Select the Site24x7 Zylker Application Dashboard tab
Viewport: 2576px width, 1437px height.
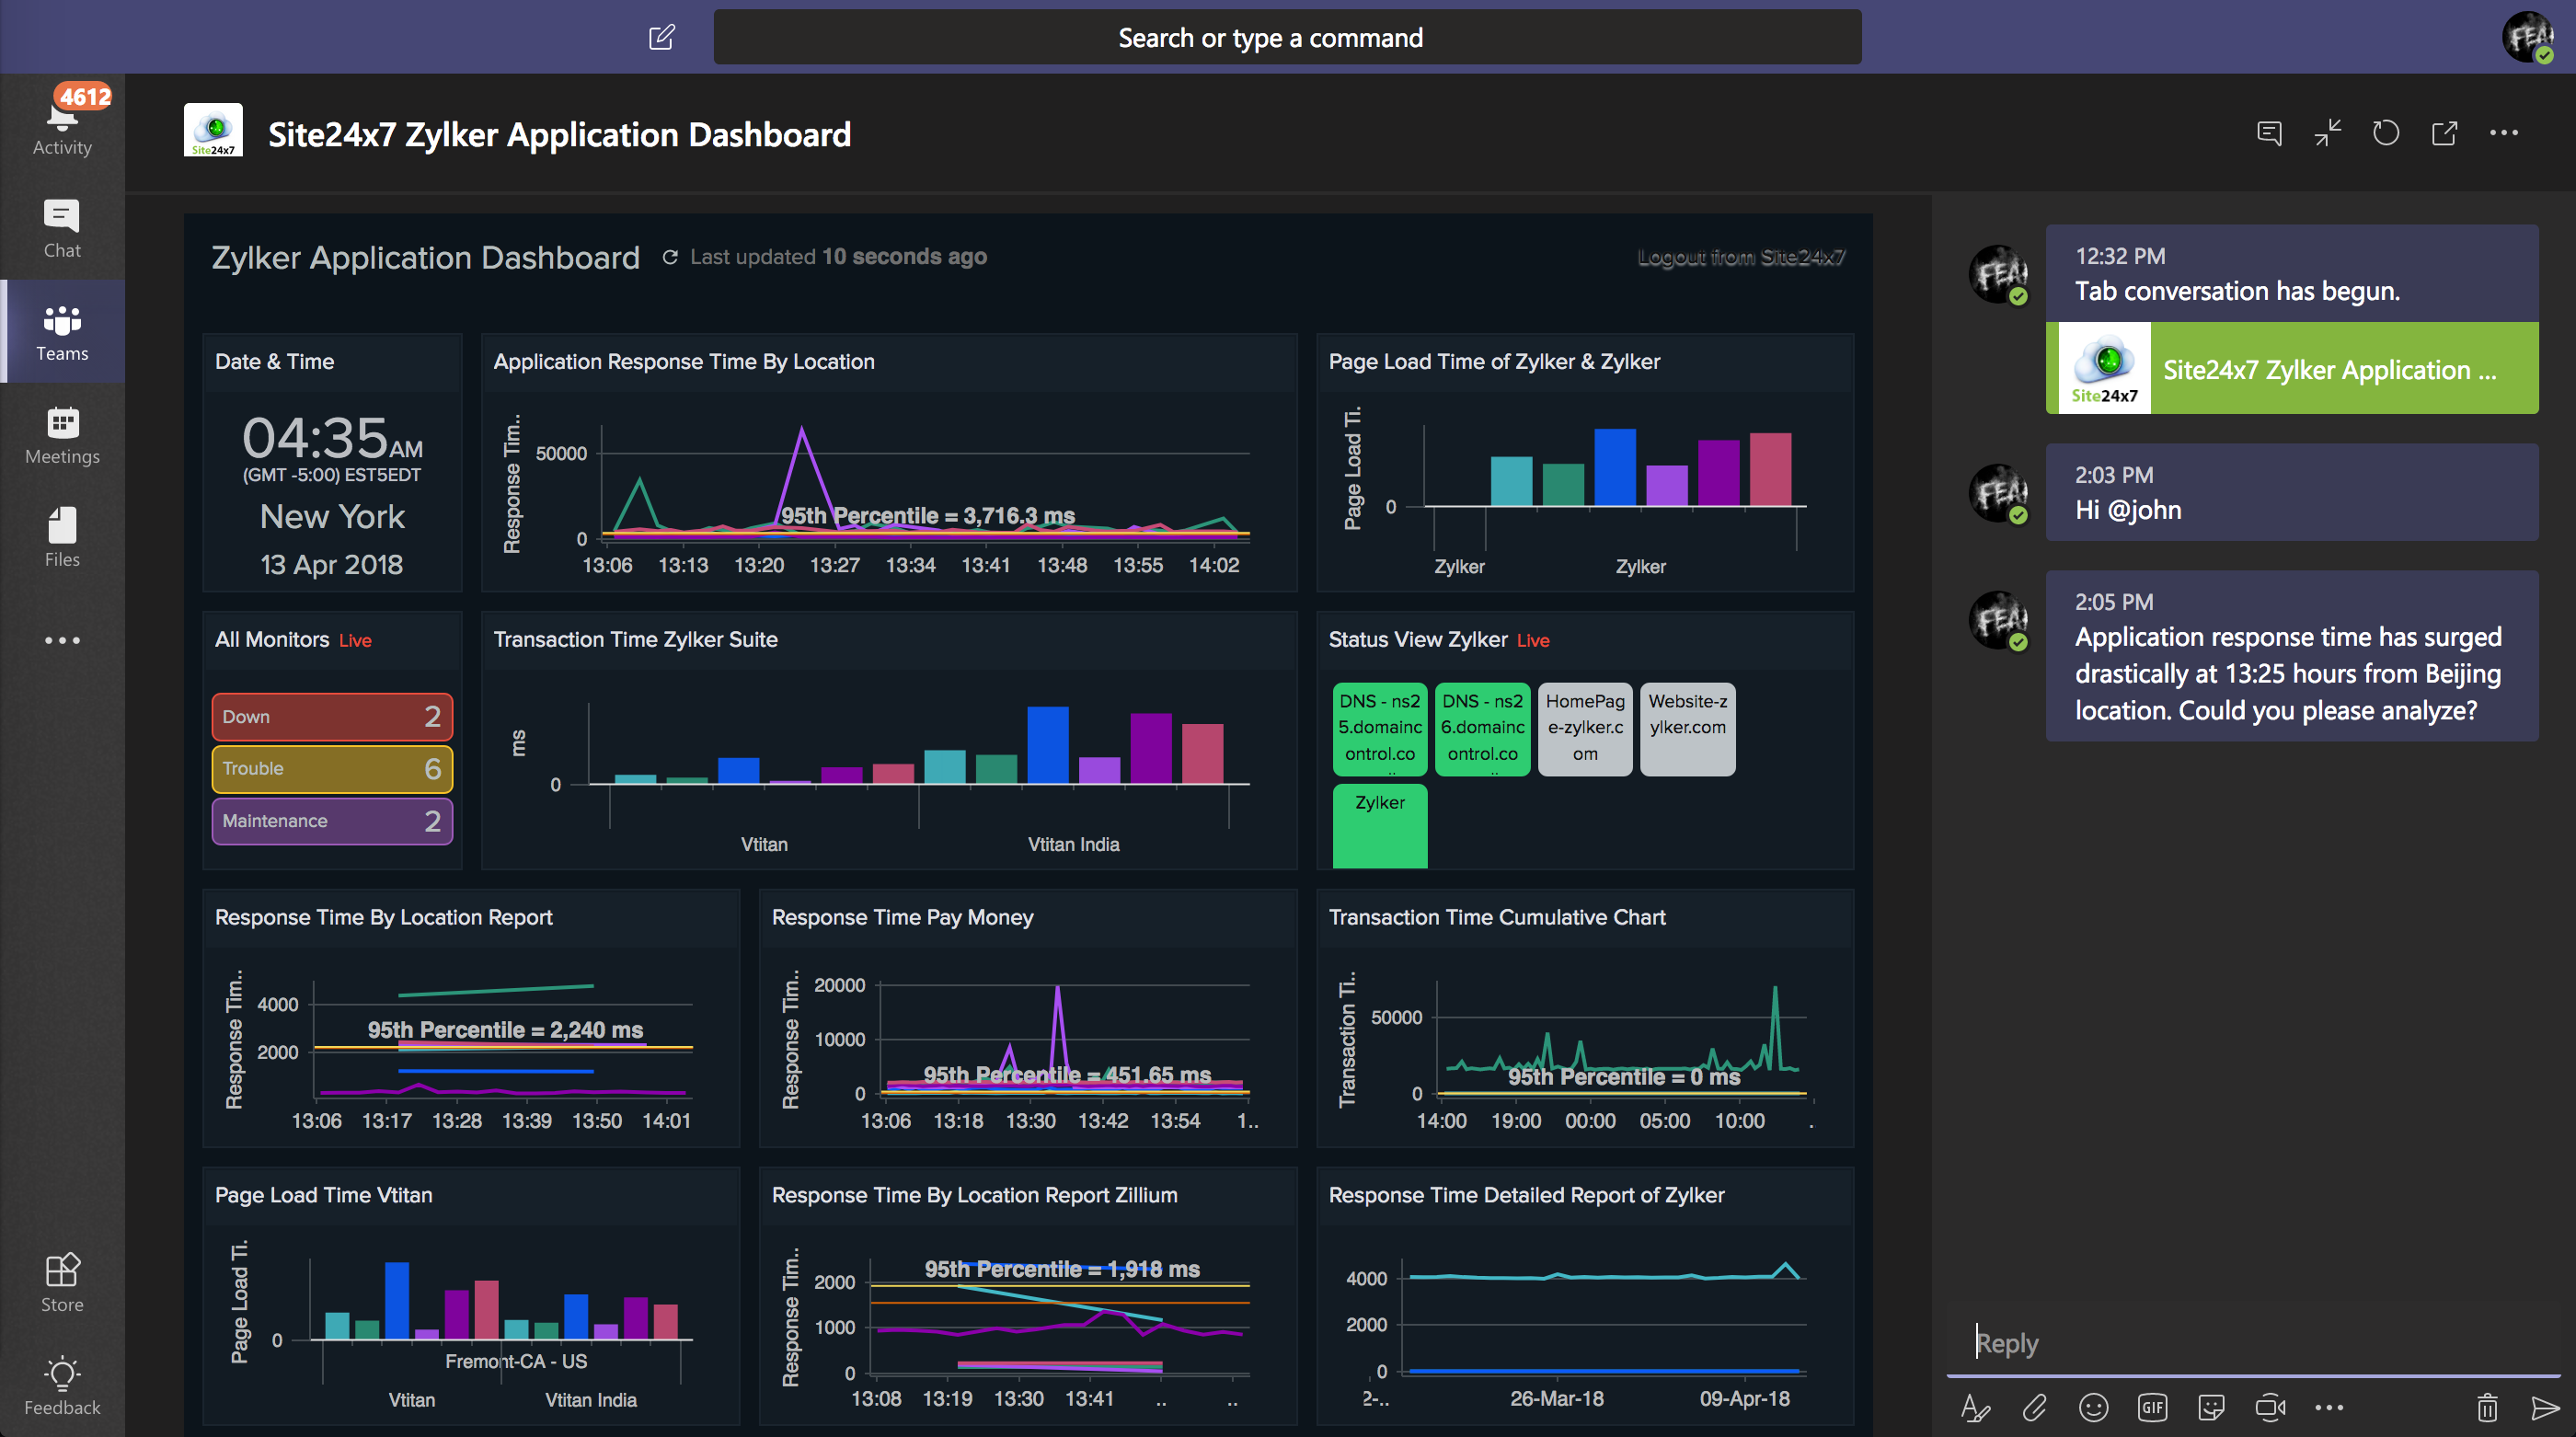pyautogui.click(x=559, y=134)
